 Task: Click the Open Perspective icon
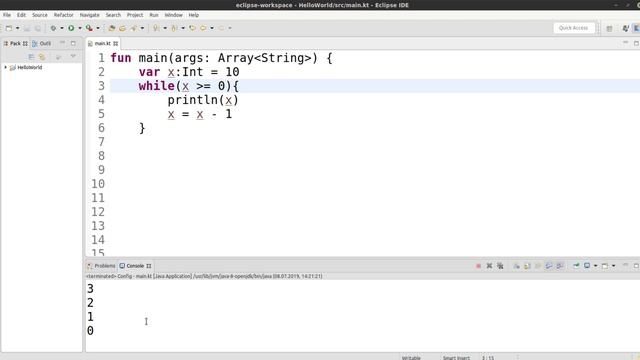point(609,28)
